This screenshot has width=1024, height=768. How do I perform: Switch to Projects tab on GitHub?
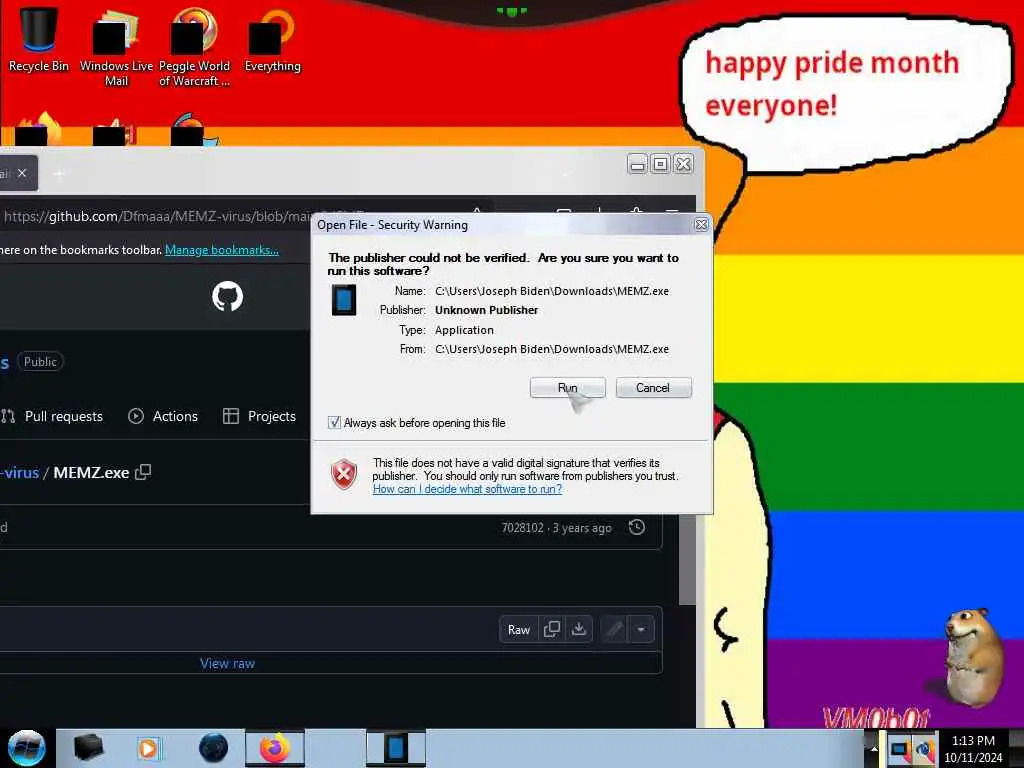(x=259, y=416)
